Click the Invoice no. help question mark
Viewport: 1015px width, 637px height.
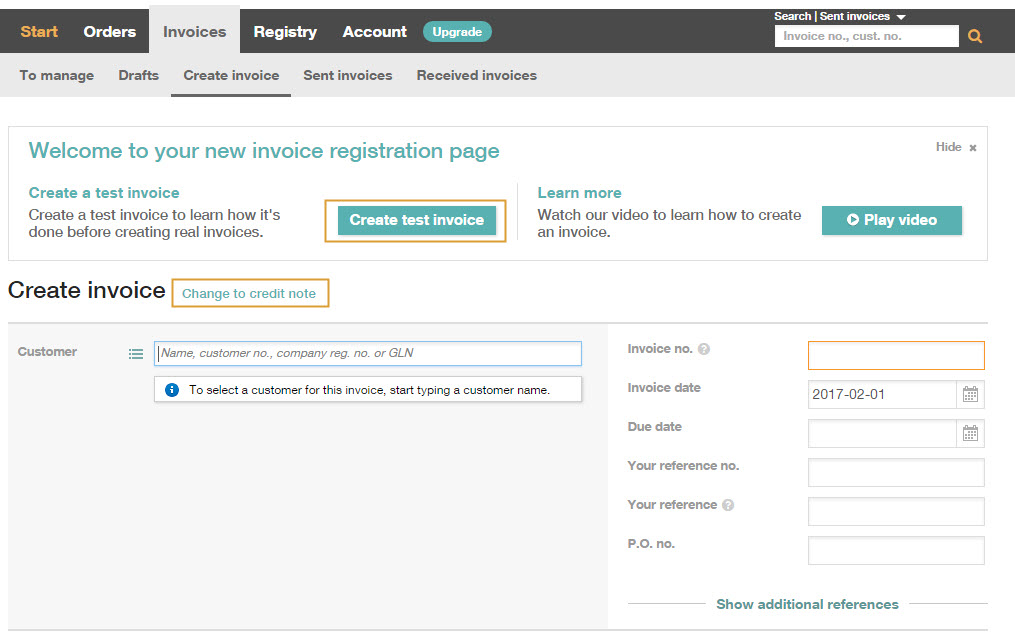tap(704, 349)
